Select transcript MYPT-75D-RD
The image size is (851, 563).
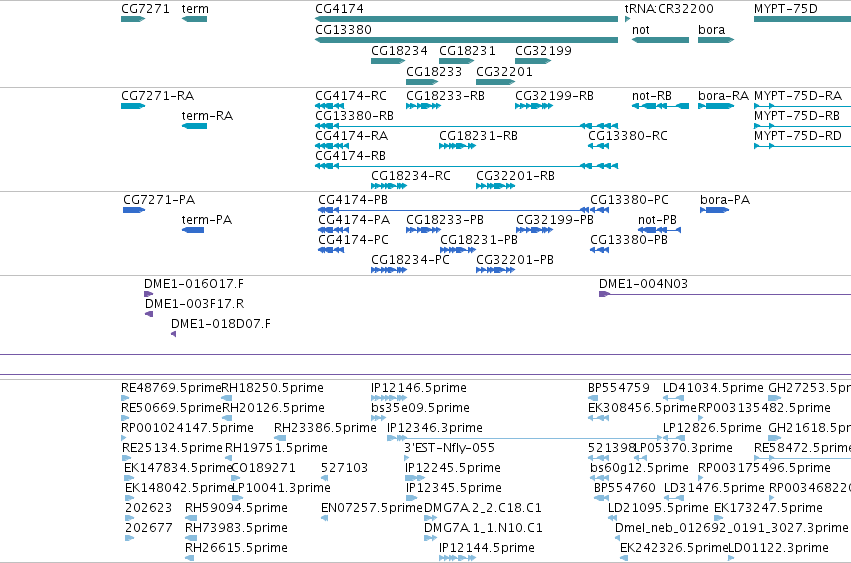pyautogui.click(x=802, y=146)
